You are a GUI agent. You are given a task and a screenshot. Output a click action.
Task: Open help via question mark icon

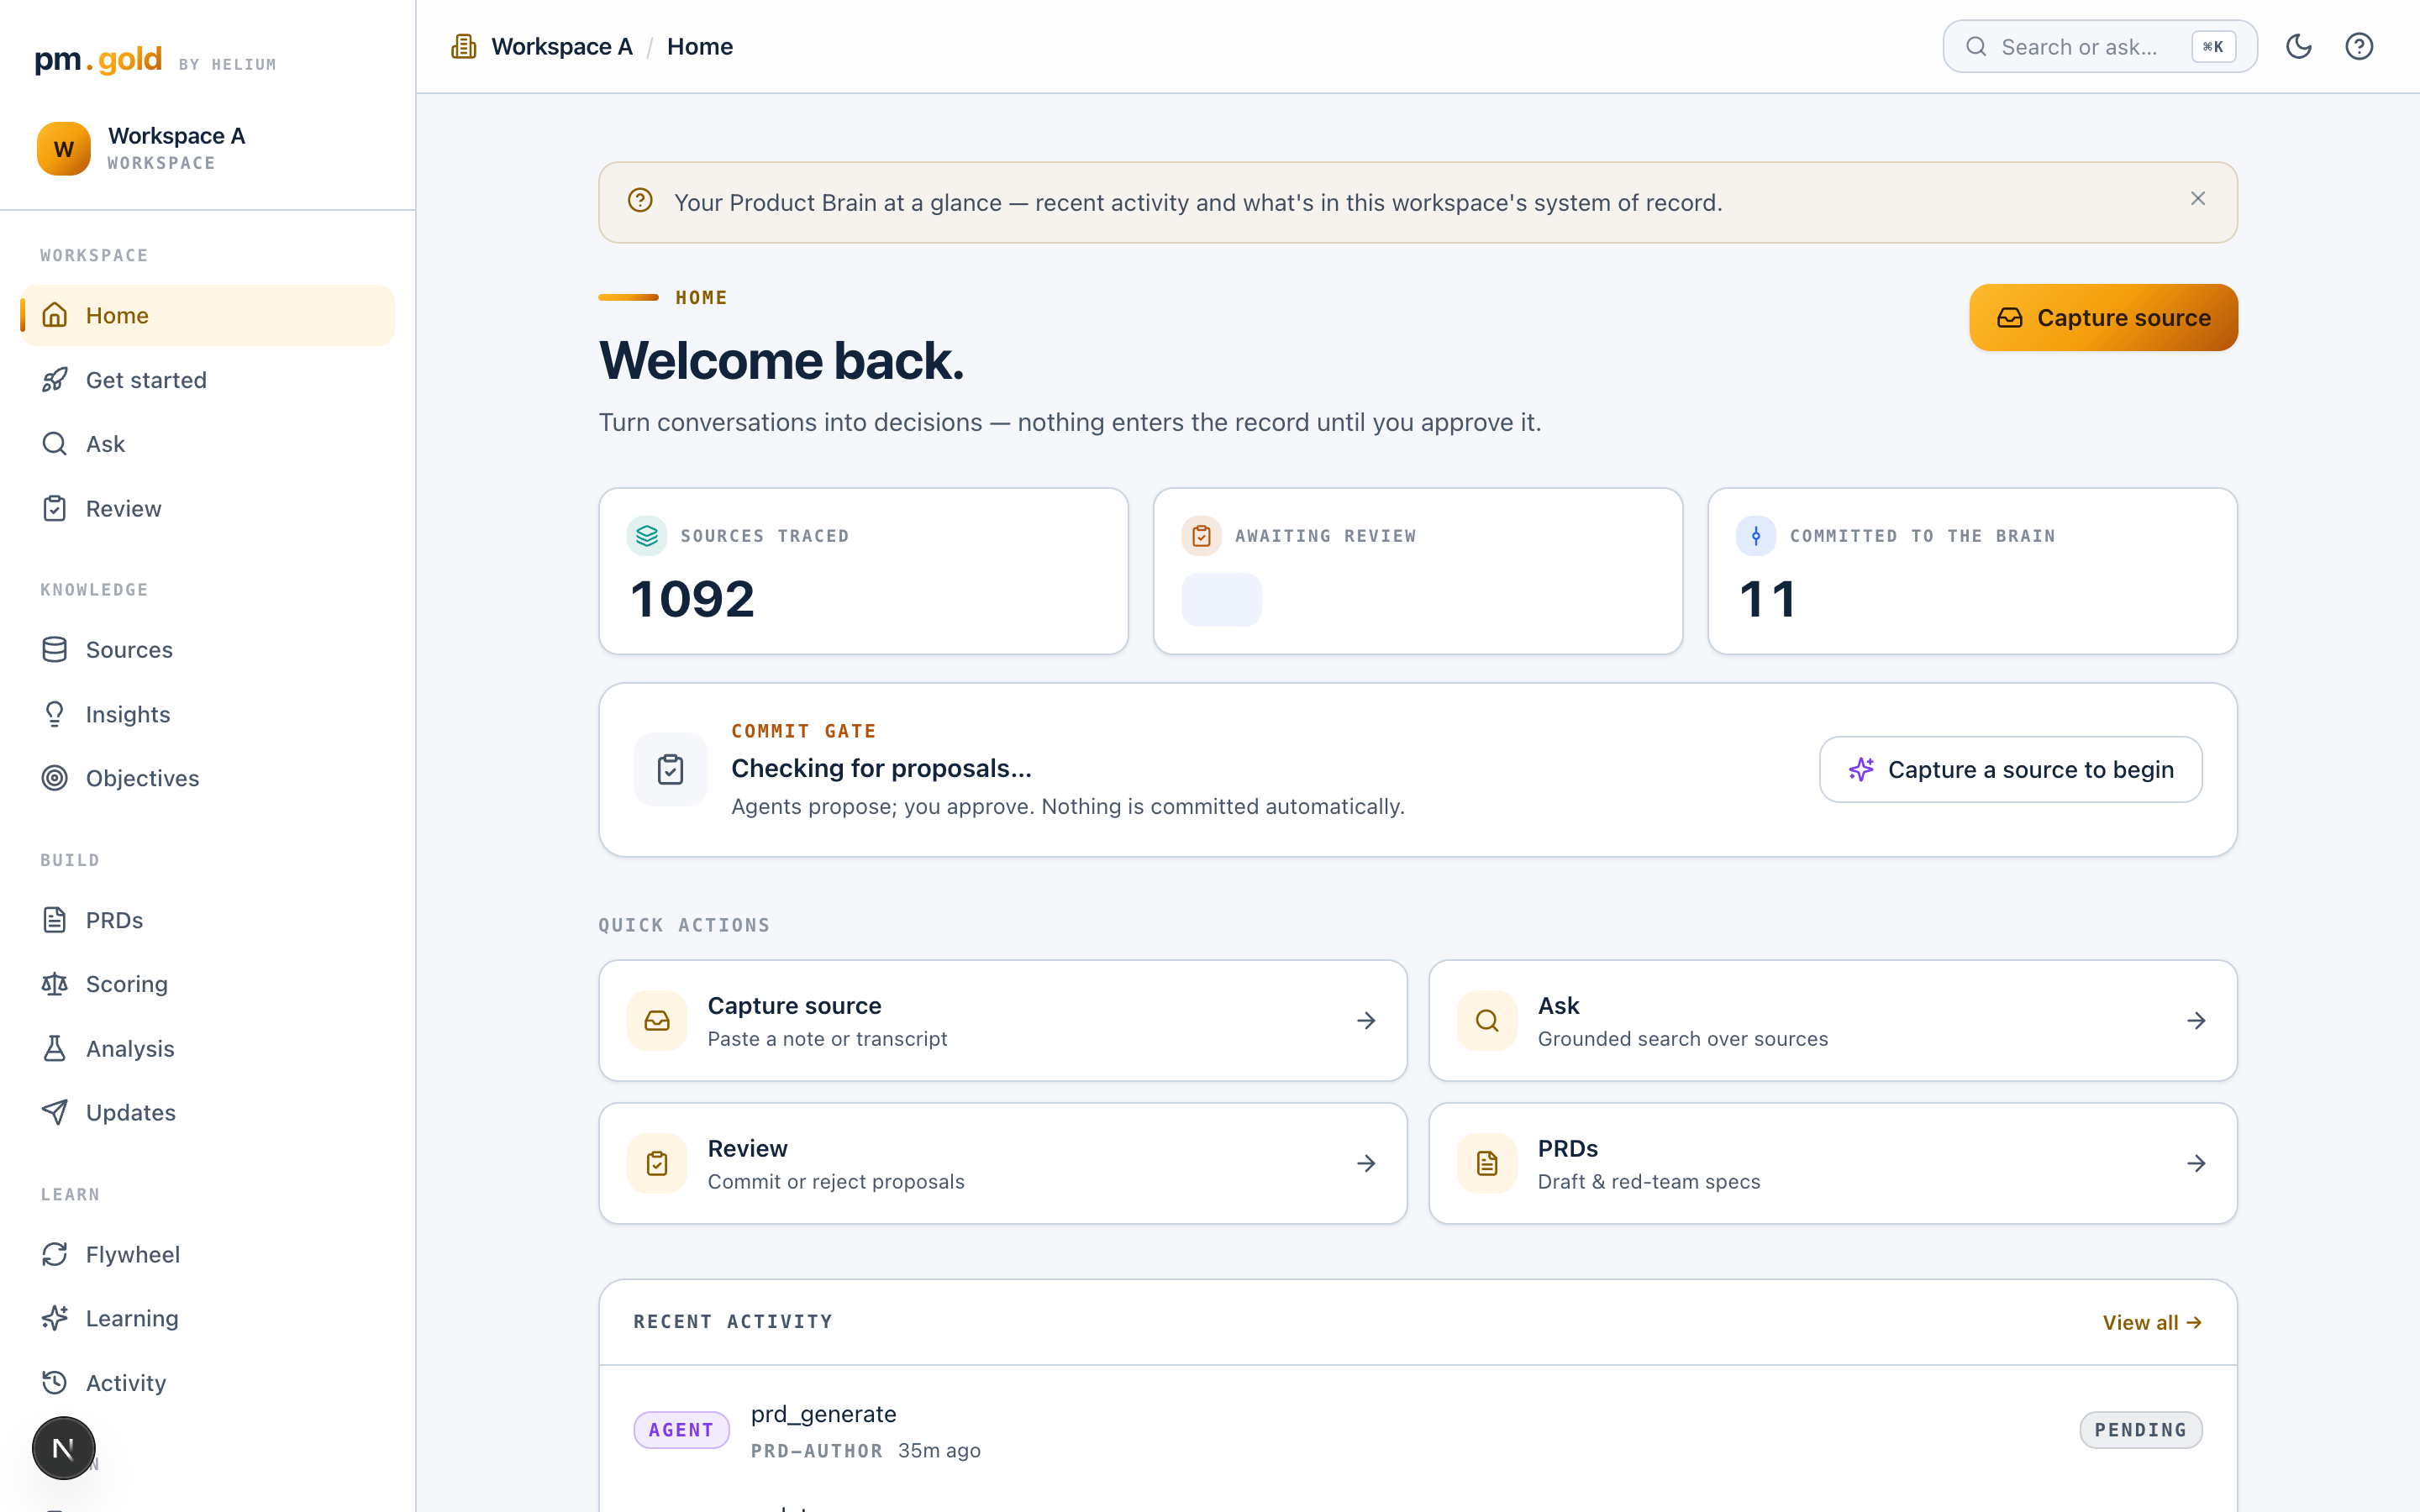point(2359,47)
